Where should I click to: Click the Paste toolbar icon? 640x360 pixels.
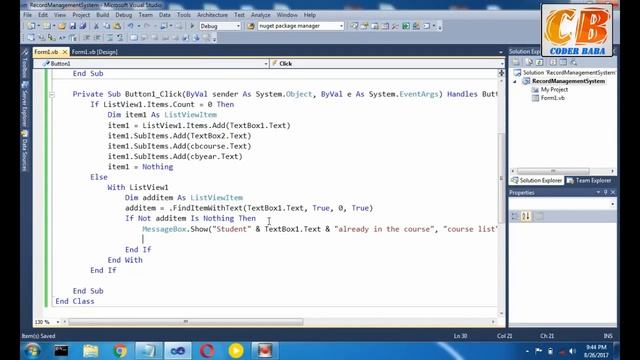117,26
